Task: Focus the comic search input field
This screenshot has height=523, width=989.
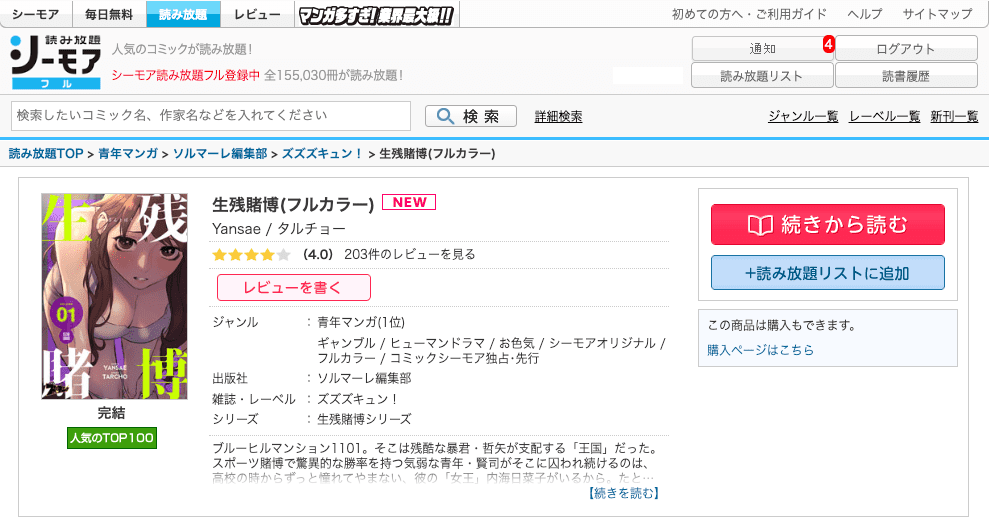Action: tap(210, 116)
